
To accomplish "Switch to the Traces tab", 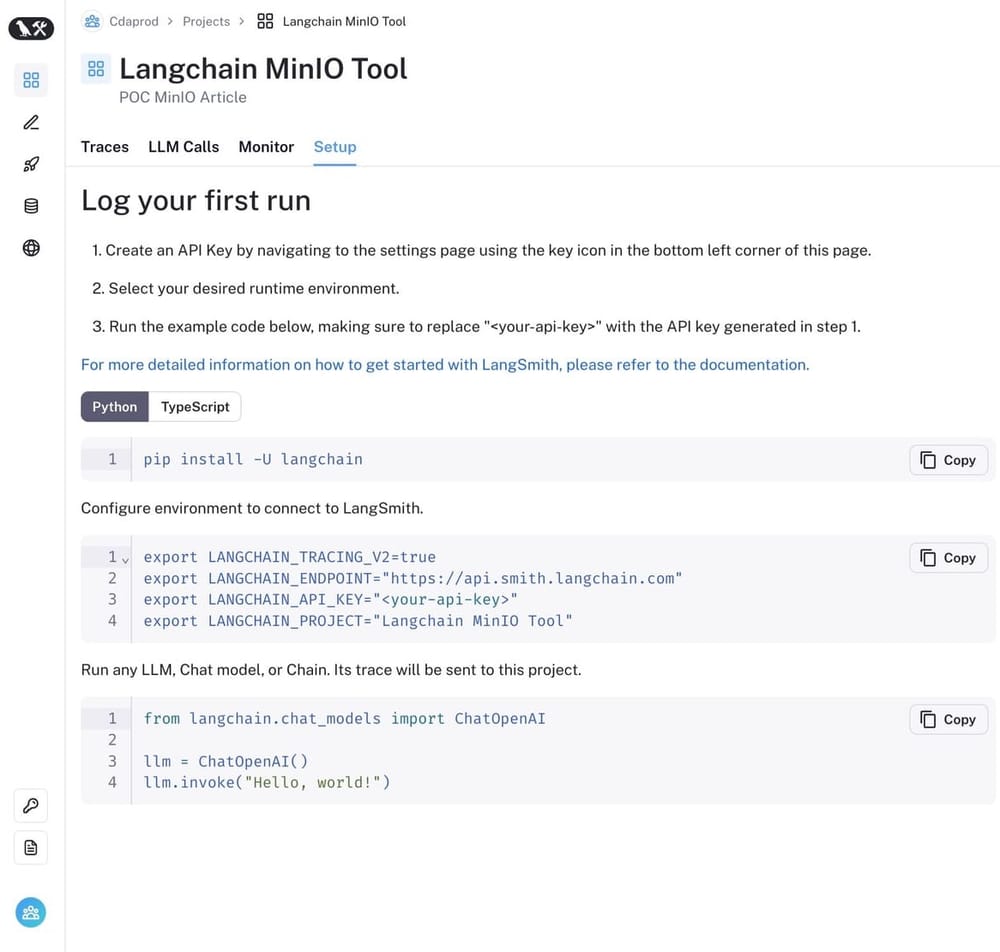I will pyautogui.click(x=104, y=147).
